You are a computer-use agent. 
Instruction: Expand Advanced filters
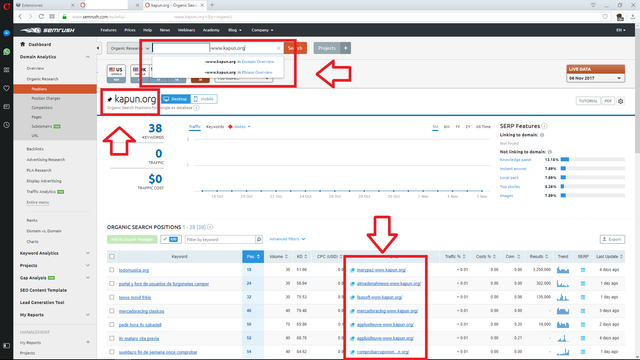coord(287,239)
